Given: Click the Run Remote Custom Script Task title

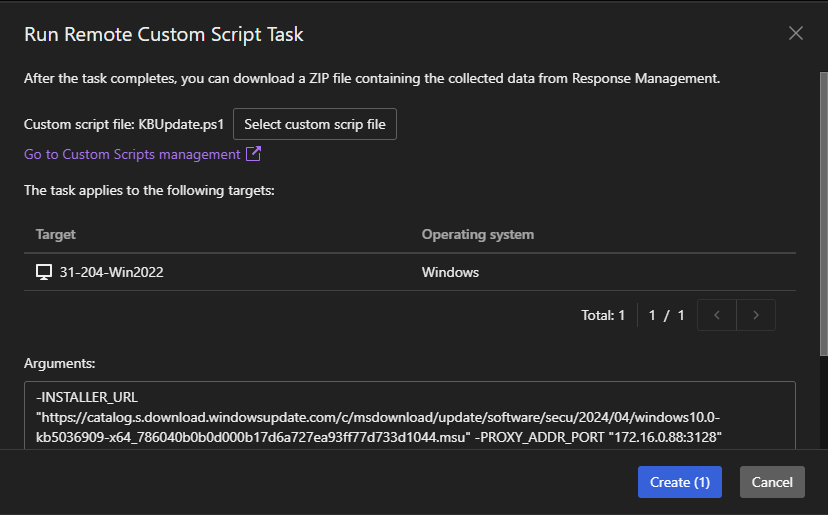Looking at the screenshot, I should (x=164, y=34).
